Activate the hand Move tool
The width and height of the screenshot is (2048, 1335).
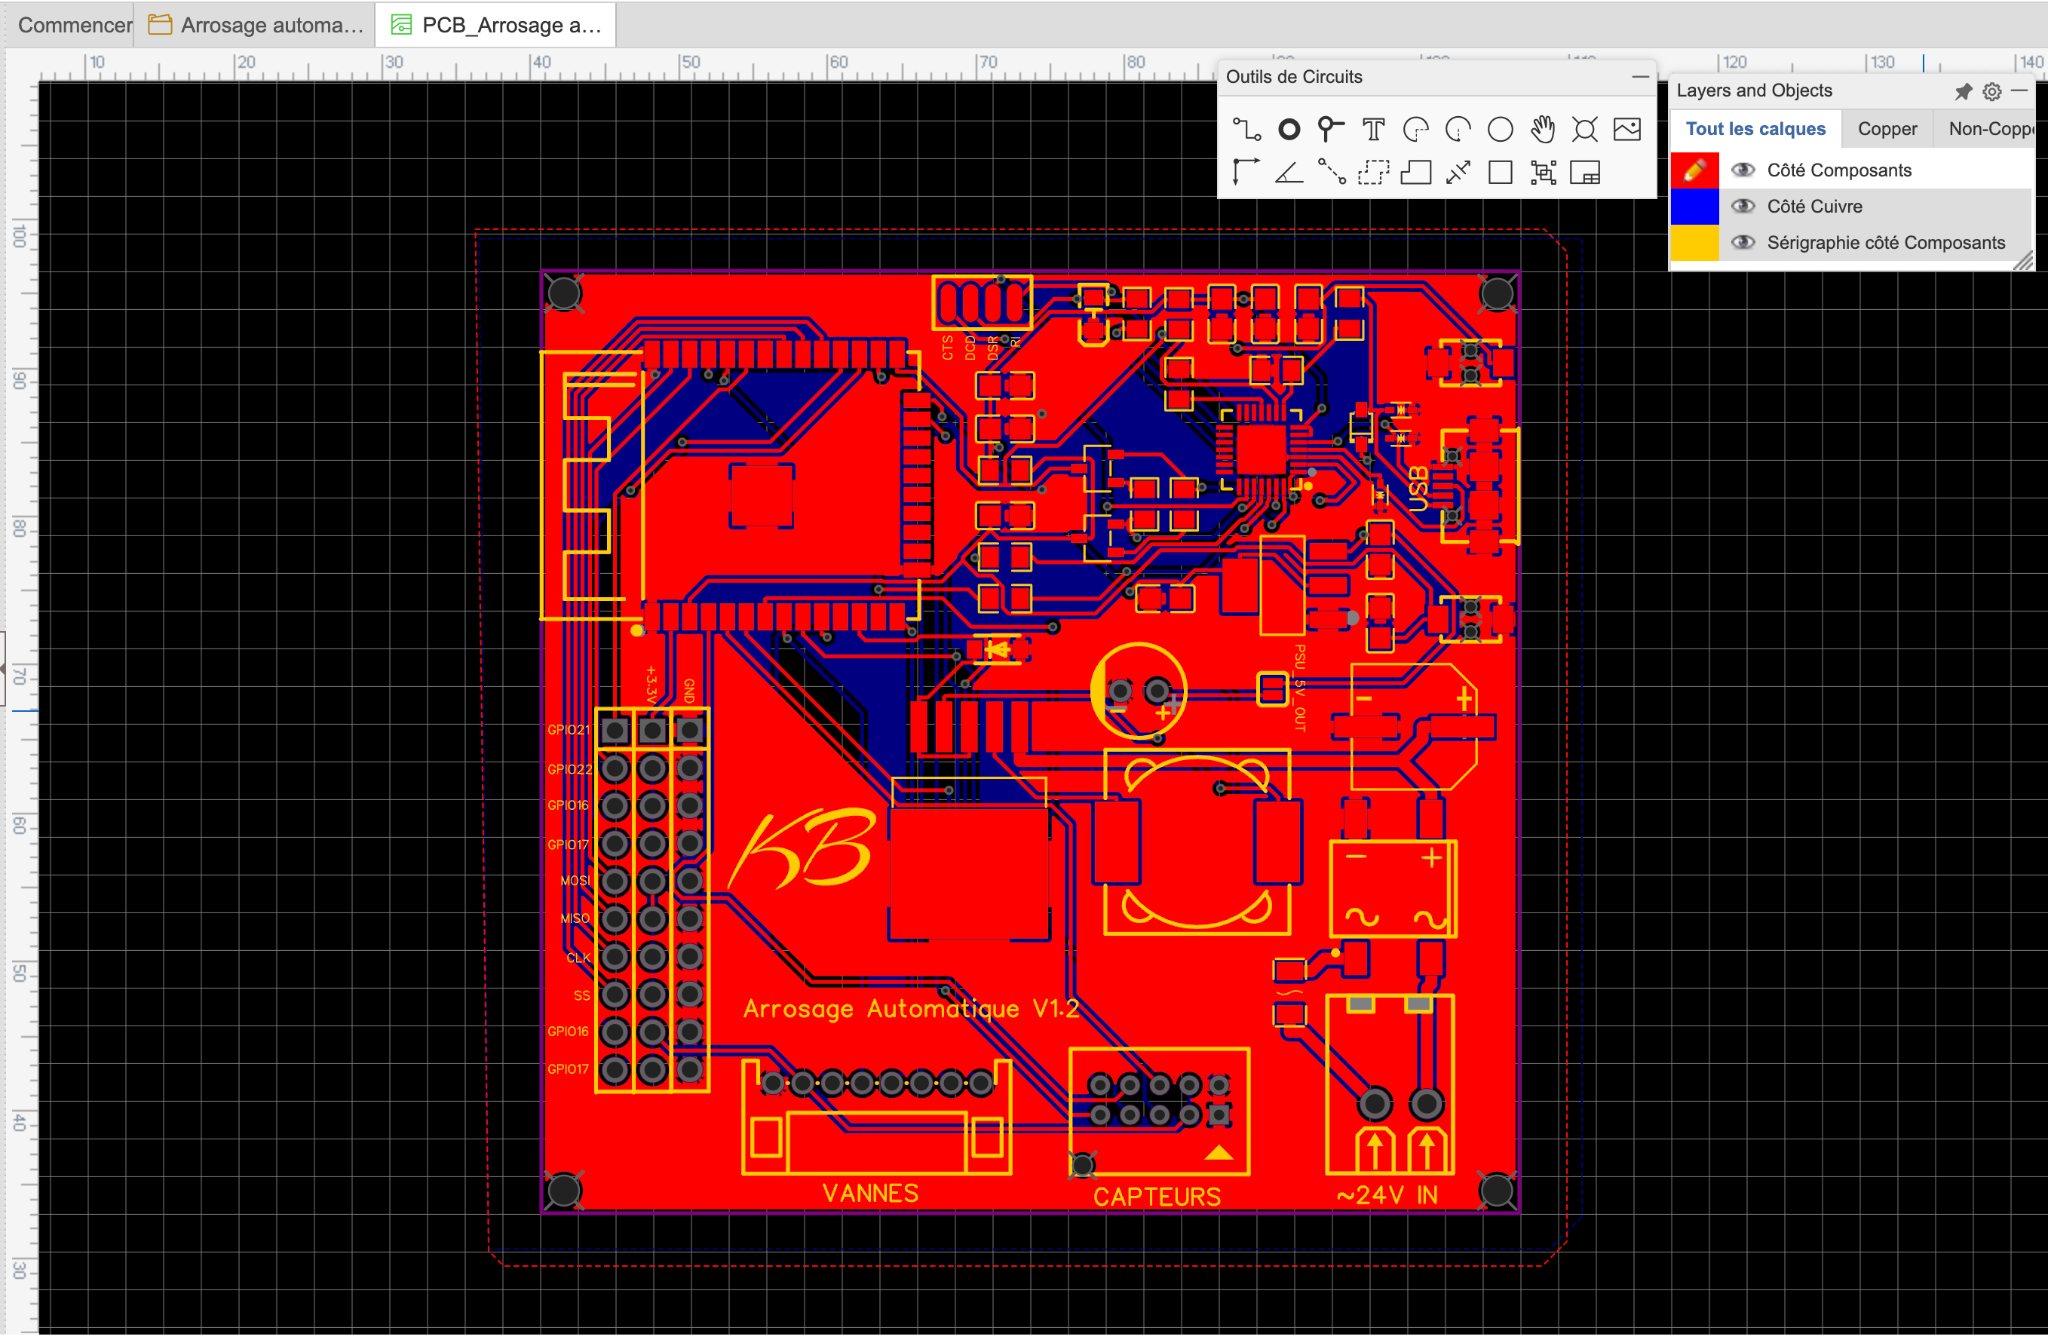1543,129
